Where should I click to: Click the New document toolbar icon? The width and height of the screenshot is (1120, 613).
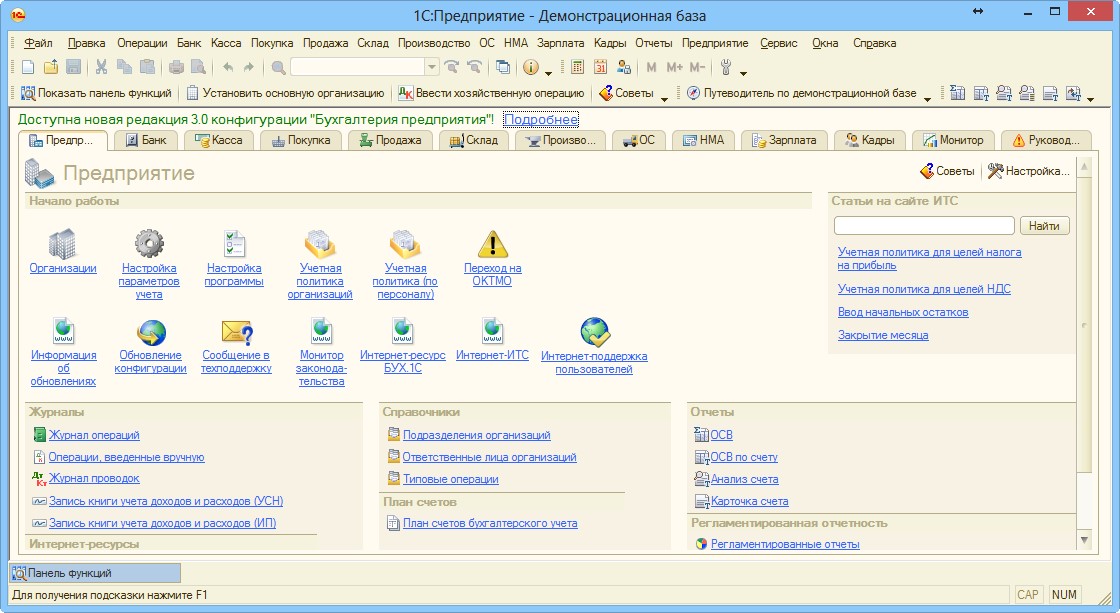coord(28,67)
